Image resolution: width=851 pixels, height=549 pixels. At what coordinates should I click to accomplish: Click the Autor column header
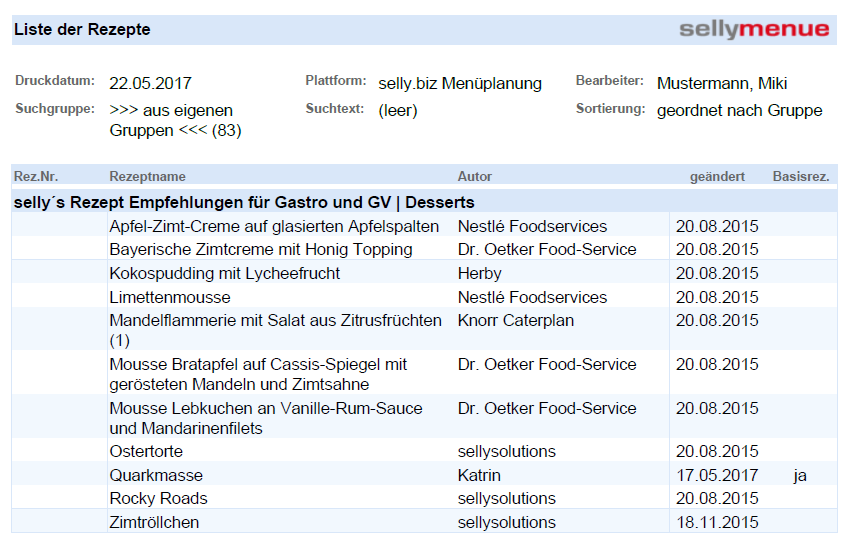point(475,177)
